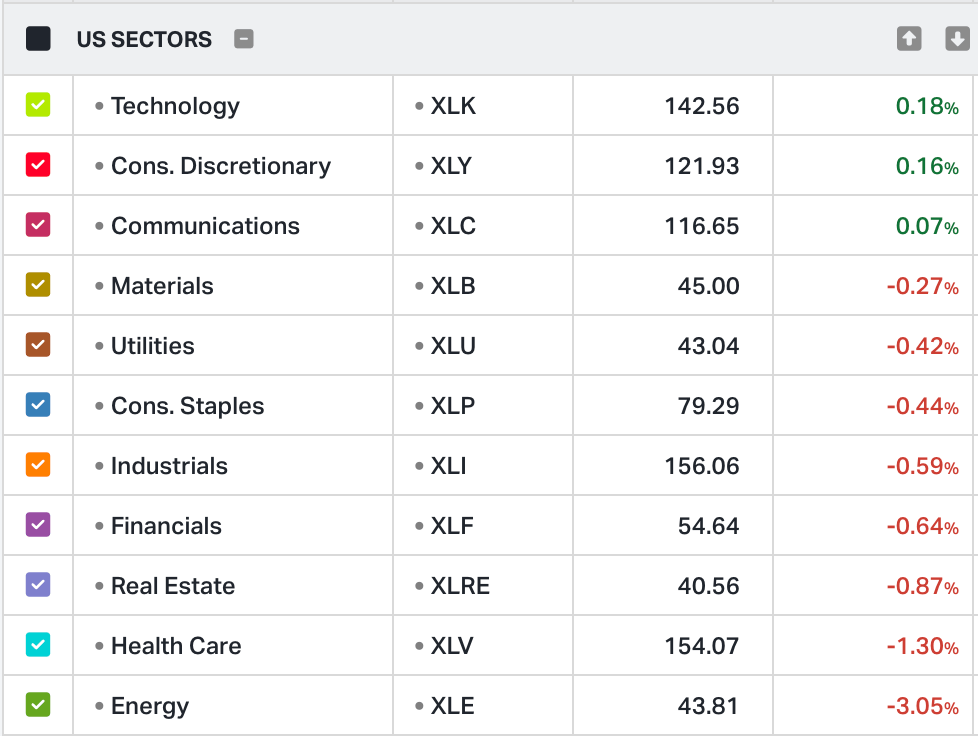Click the Energy -3.05% change value
Screen dimensions: 978x736
coord(922,706)
